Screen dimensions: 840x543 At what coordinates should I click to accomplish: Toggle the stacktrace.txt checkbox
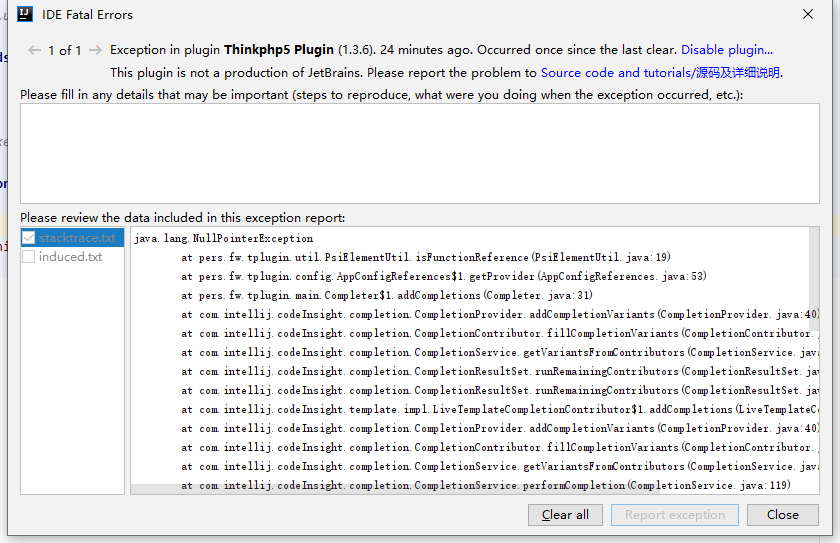click(29, 238)
